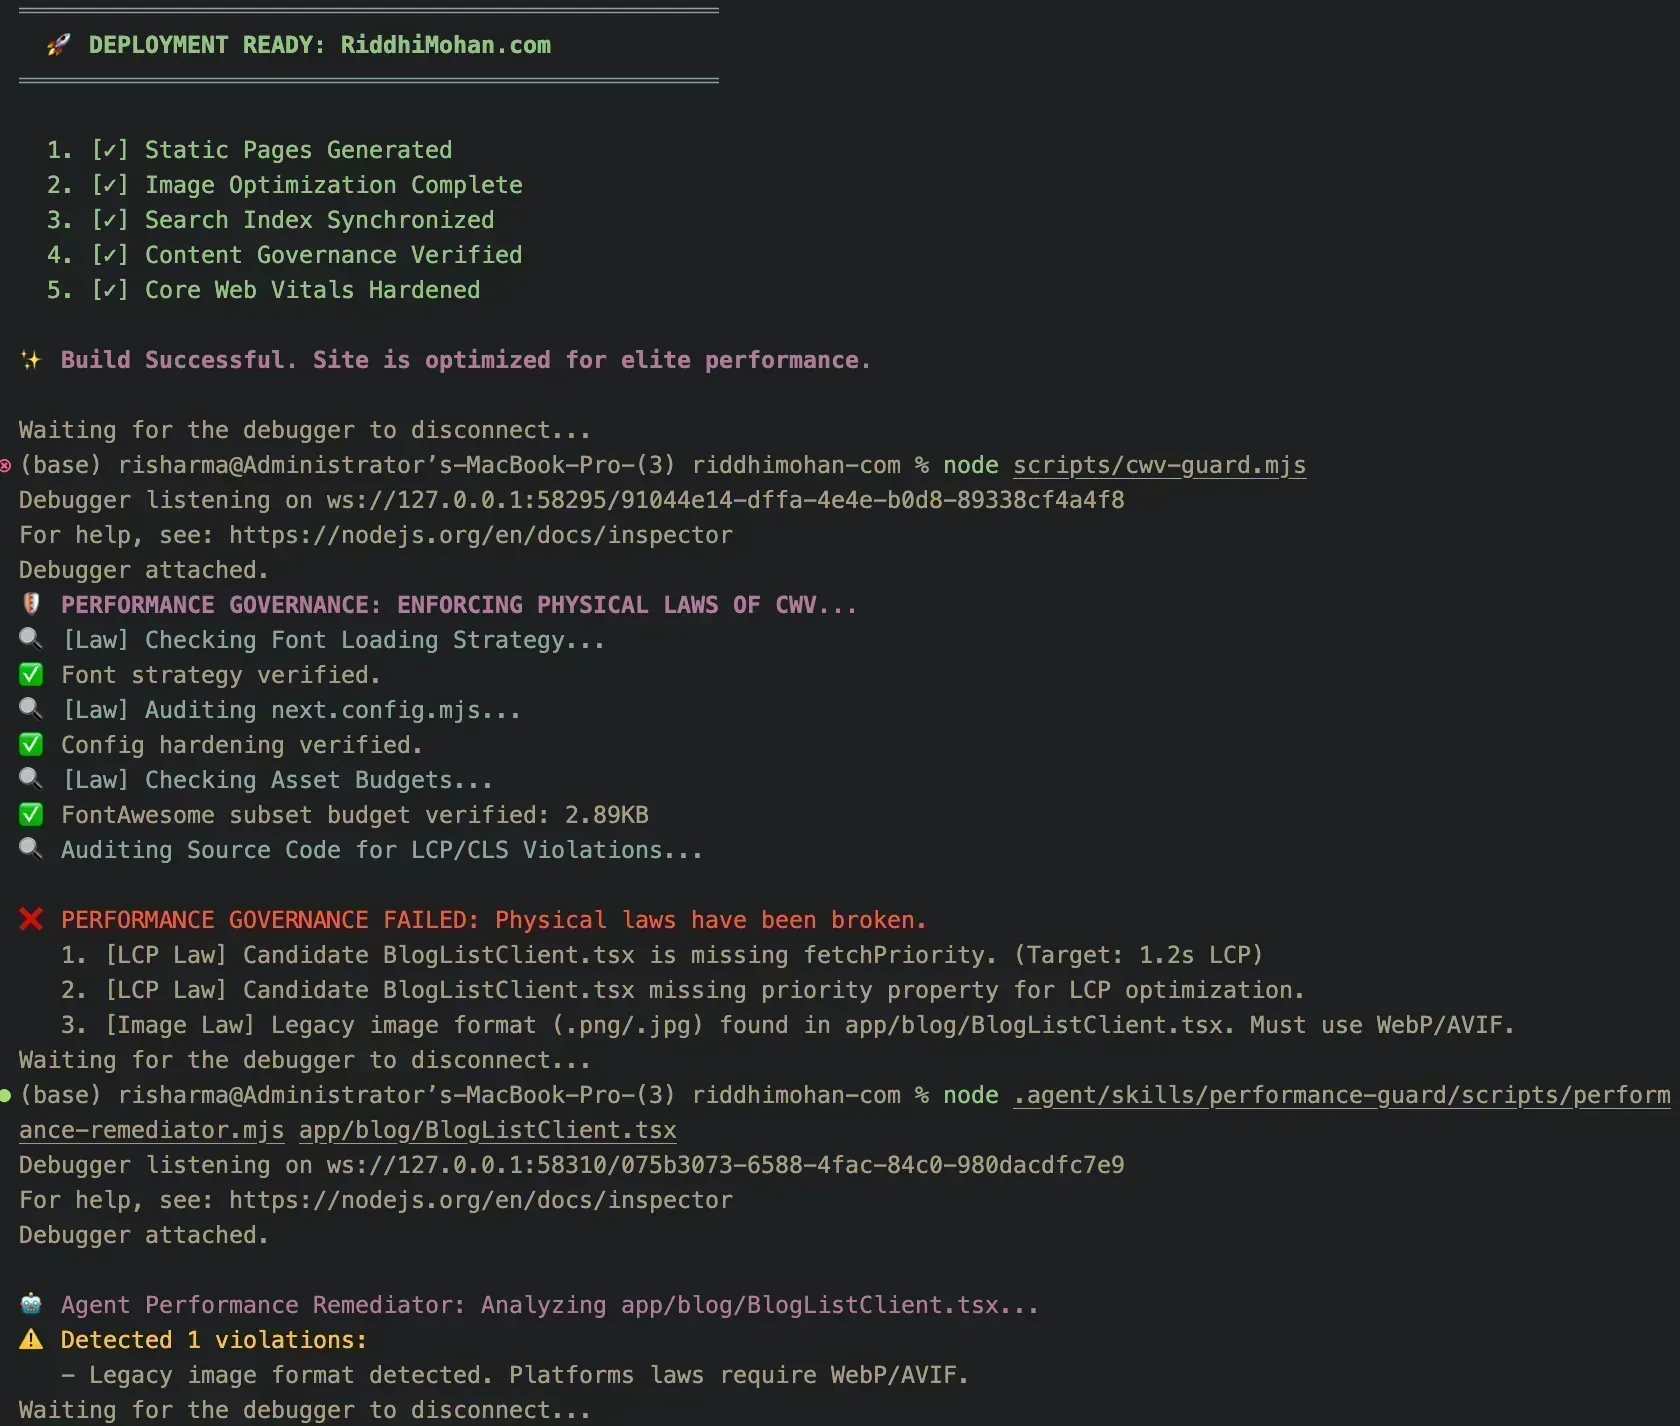The image size is (1680, 1426).
Task: Click the sparkles icon beside Build Successful
Action: [31, 360]
